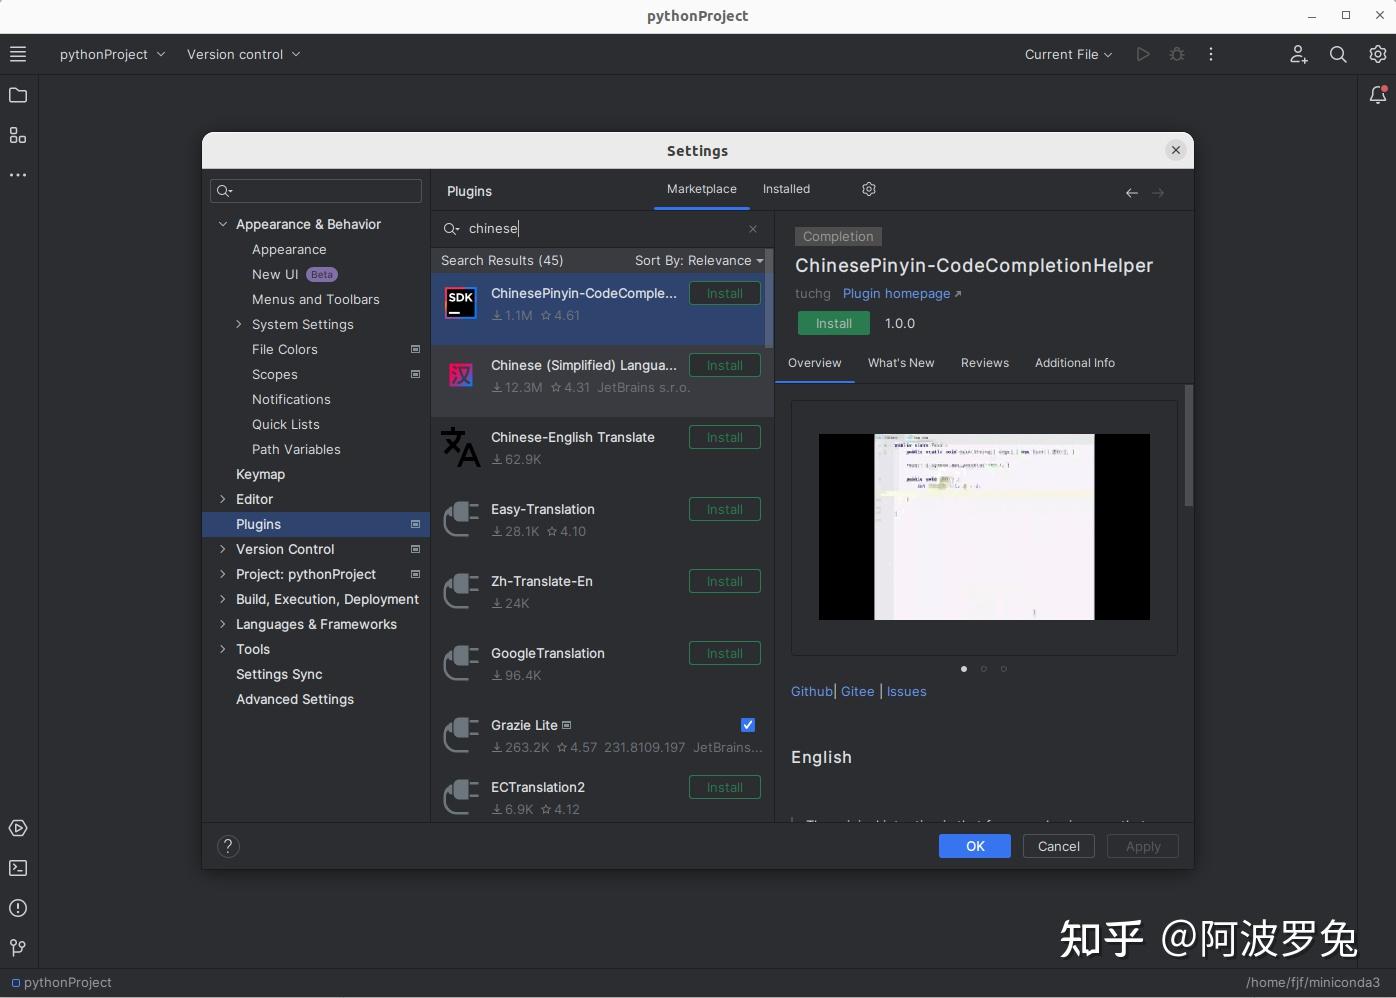Screen dimensions: 1396x998
Task: Expand Project: pythonProject settings node
Action: [223, 574]
